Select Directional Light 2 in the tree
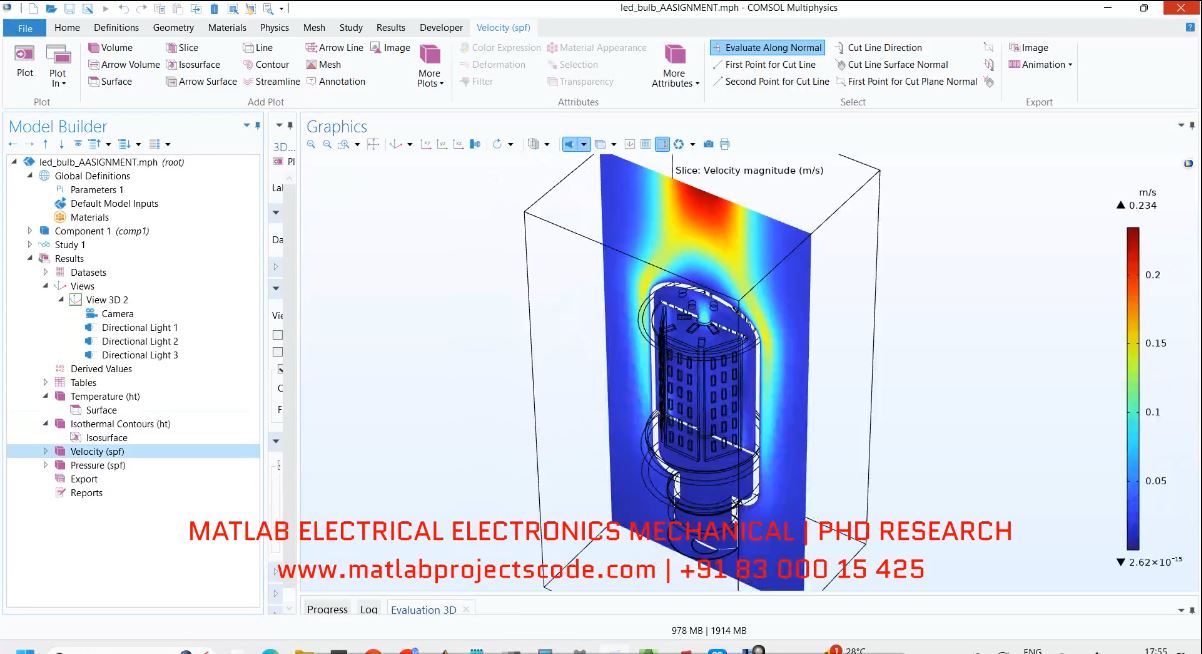The image size is (1202, 654). (139, 342)
